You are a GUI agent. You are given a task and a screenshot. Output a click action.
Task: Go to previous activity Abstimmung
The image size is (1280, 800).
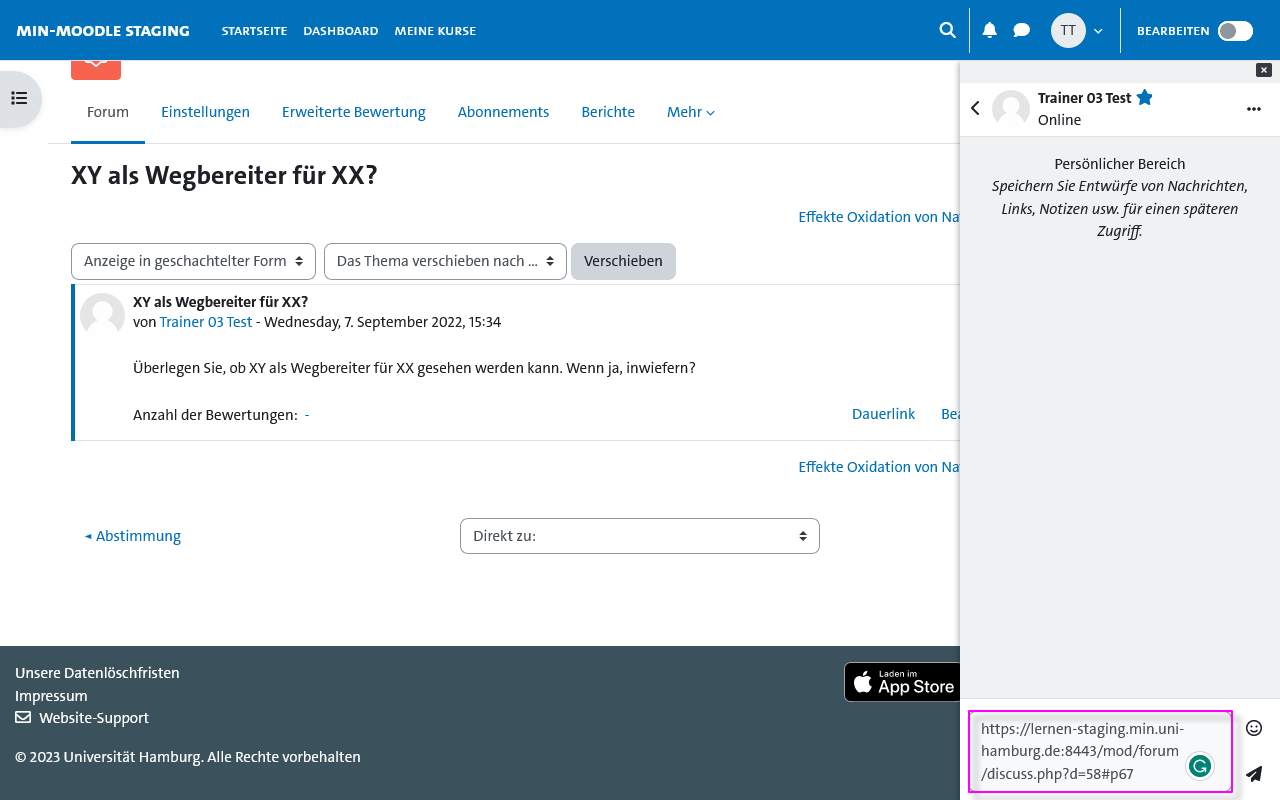[x=133, y=536]
